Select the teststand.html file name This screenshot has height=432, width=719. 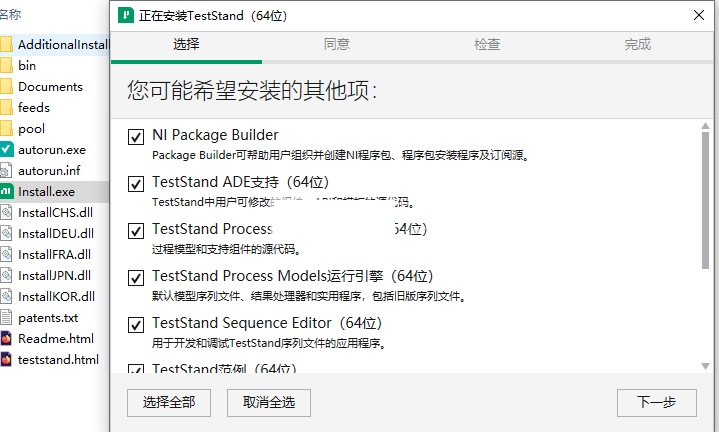click(58, 360)
